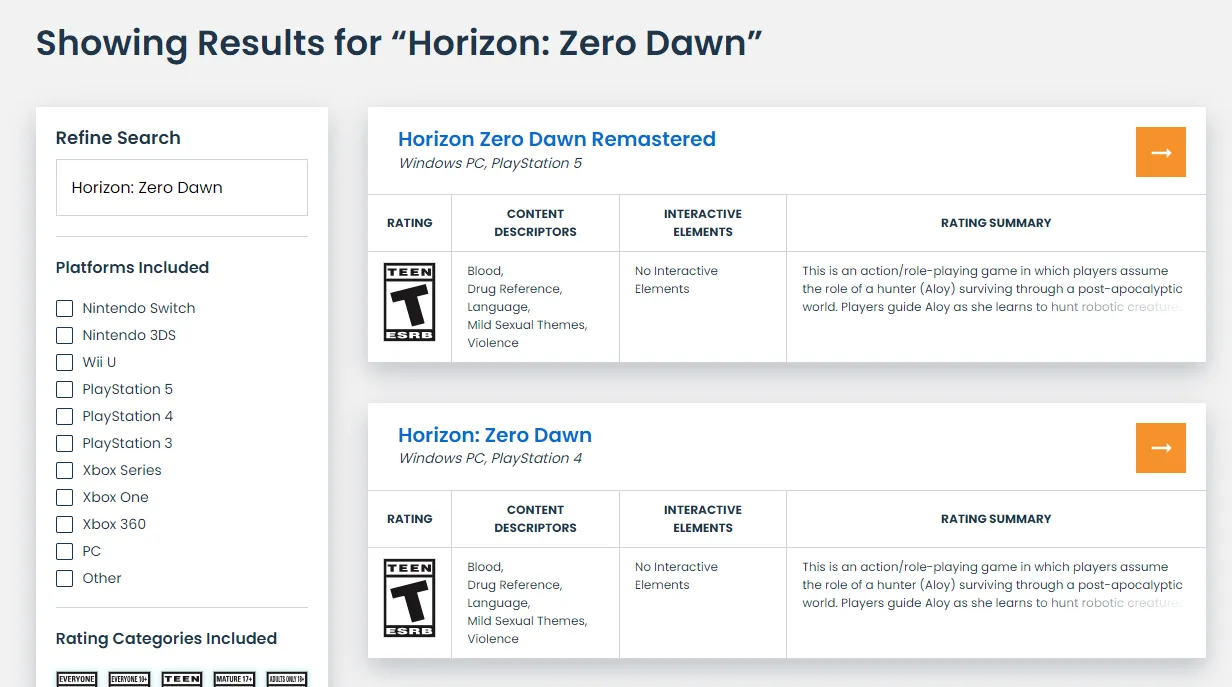Check the PC platform checkbox

(64, 551)
